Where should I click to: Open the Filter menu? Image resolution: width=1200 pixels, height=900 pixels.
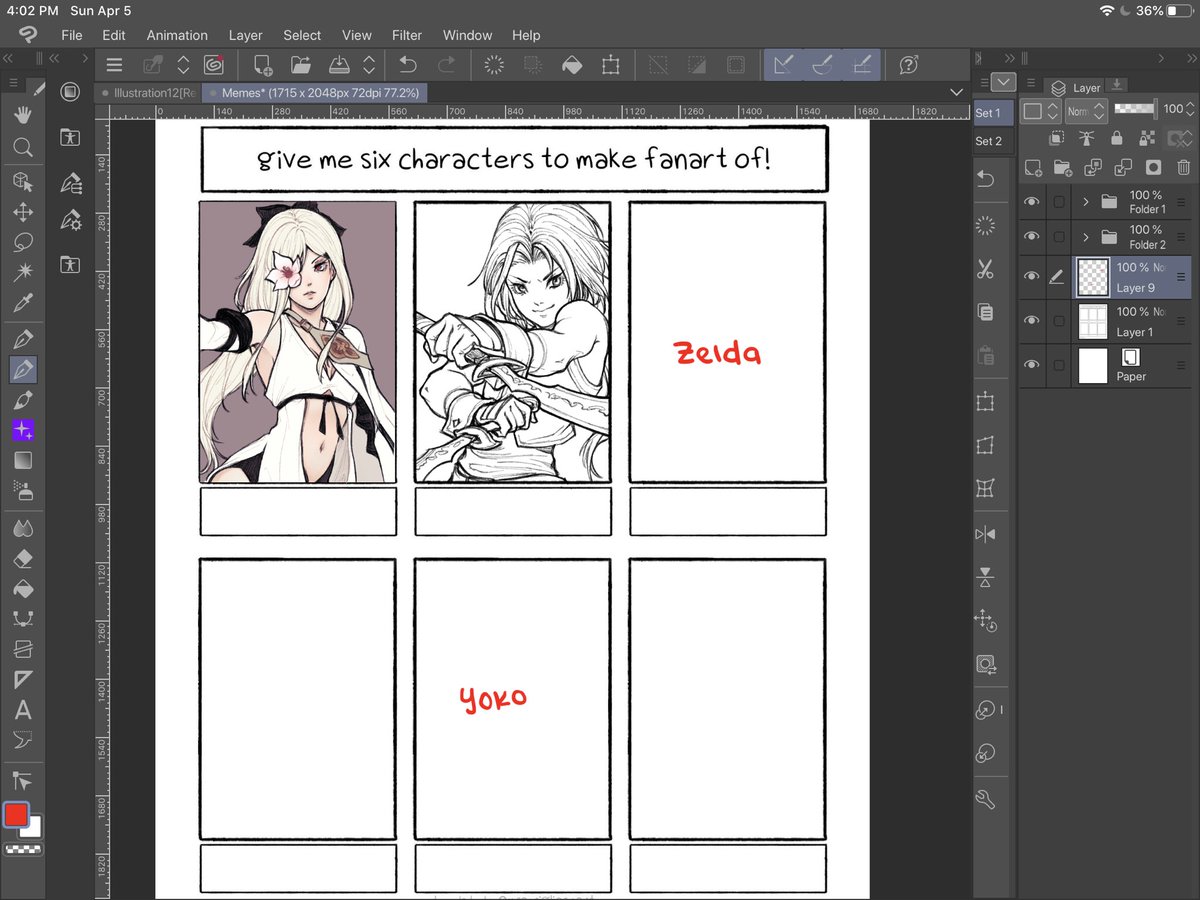407,35
